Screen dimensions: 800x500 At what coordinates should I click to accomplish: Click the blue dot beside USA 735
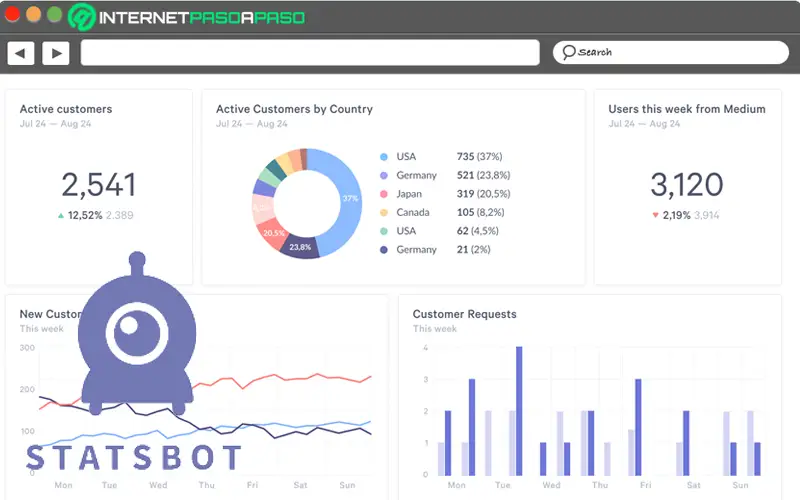(384, 157)
